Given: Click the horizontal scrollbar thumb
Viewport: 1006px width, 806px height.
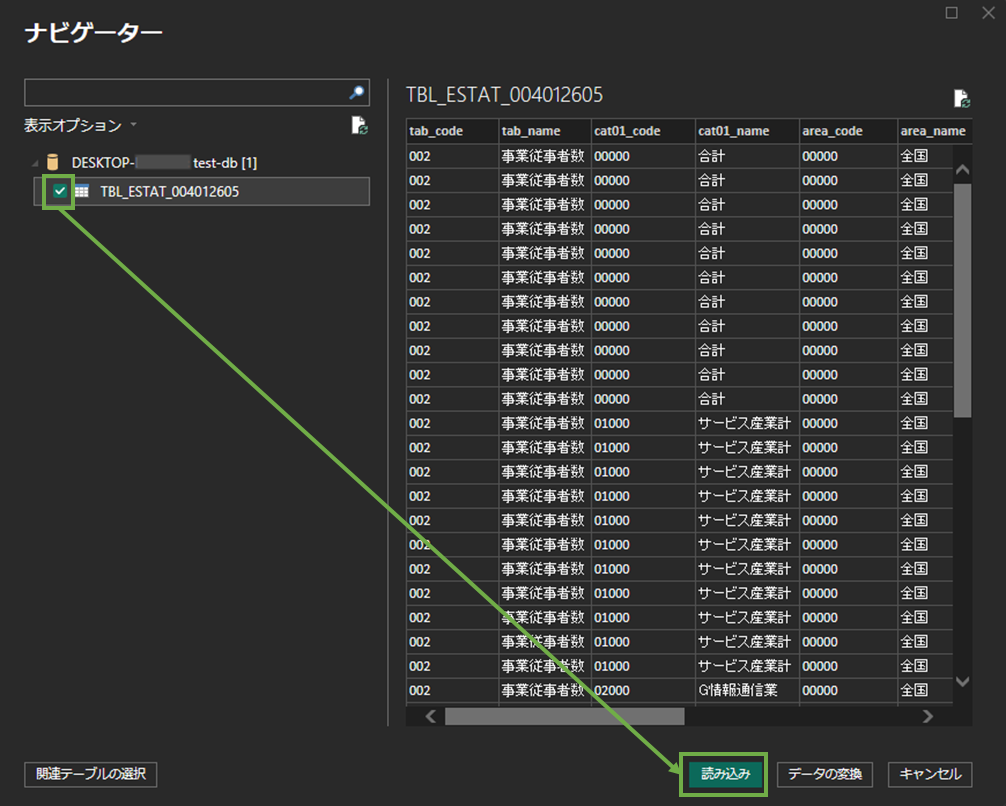Looking at the screenshot, I should tap(565, 716).
